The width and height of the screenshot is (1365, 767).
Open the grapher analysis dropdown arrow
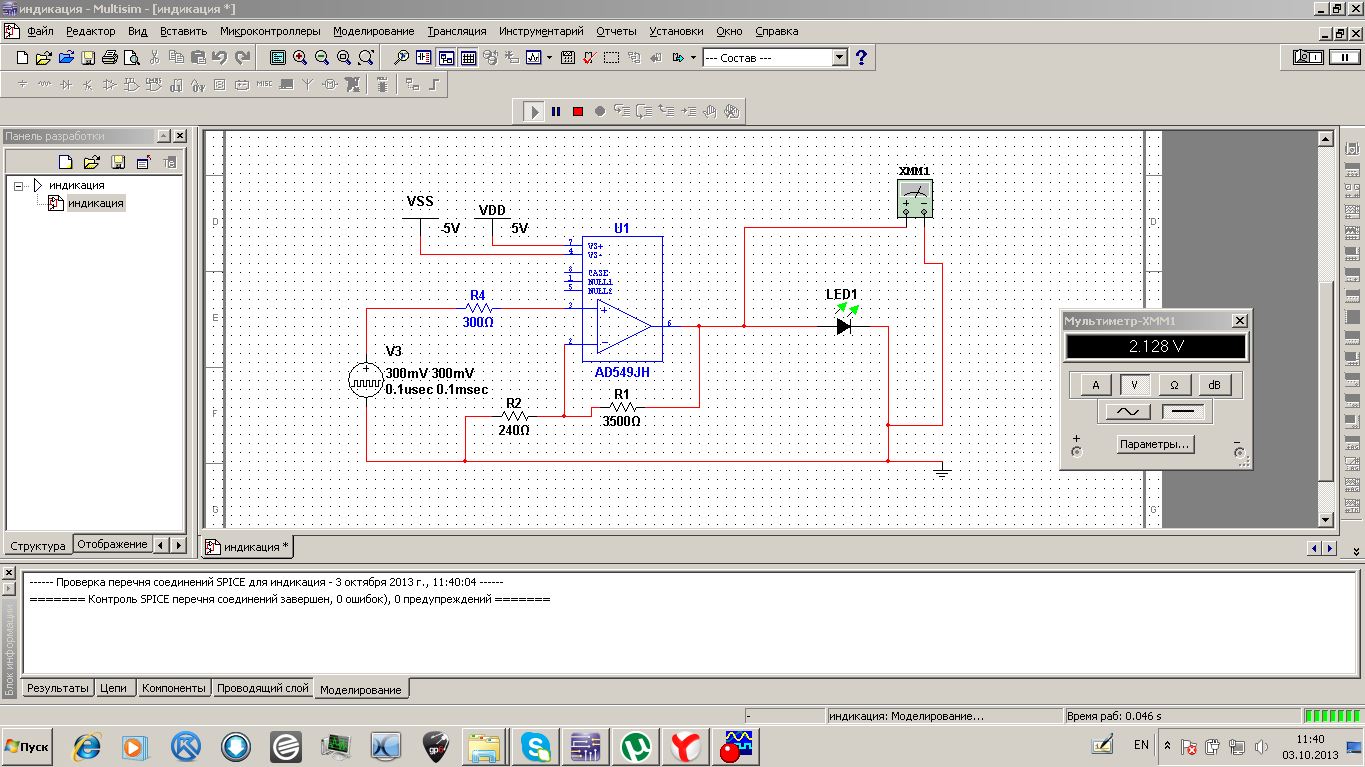[x=549, y=58]
